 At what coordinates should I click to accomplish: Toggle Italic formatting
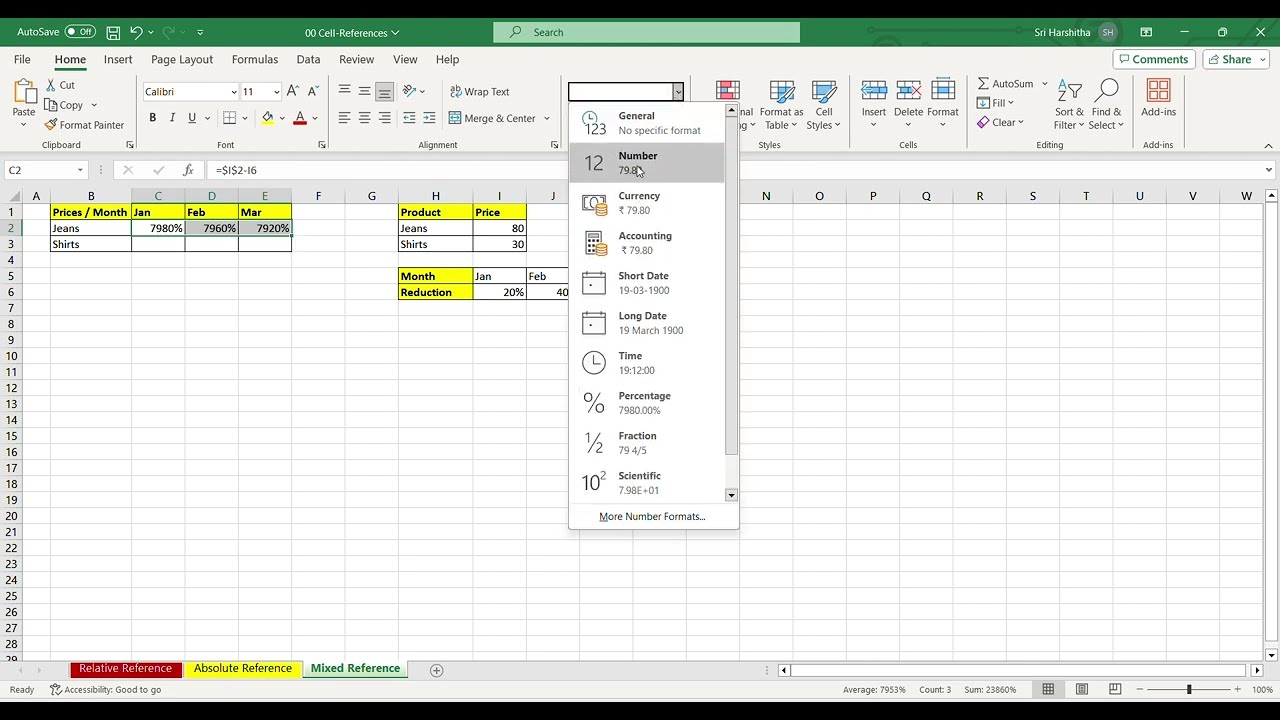click(x=172, y=118)
